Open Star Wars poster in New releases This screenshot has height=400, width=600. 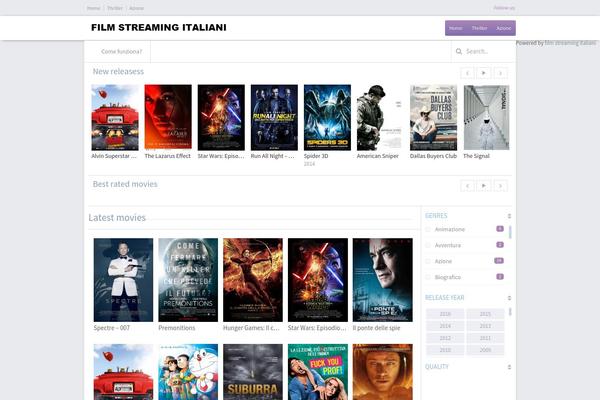click(221, 118)
